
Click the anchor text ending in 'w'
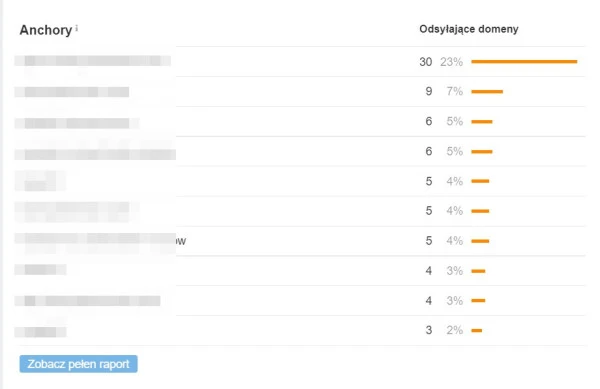(100, 241)
